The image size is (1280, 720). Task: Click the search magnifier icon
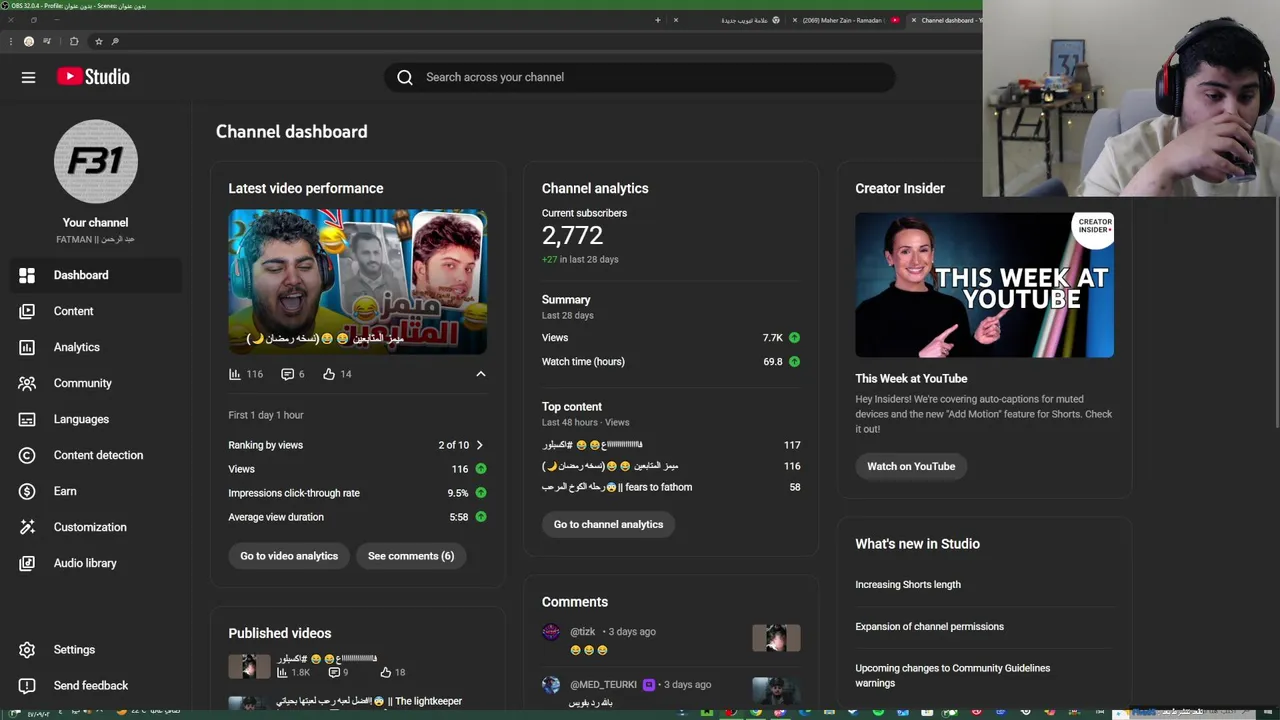tap(405, 77)
